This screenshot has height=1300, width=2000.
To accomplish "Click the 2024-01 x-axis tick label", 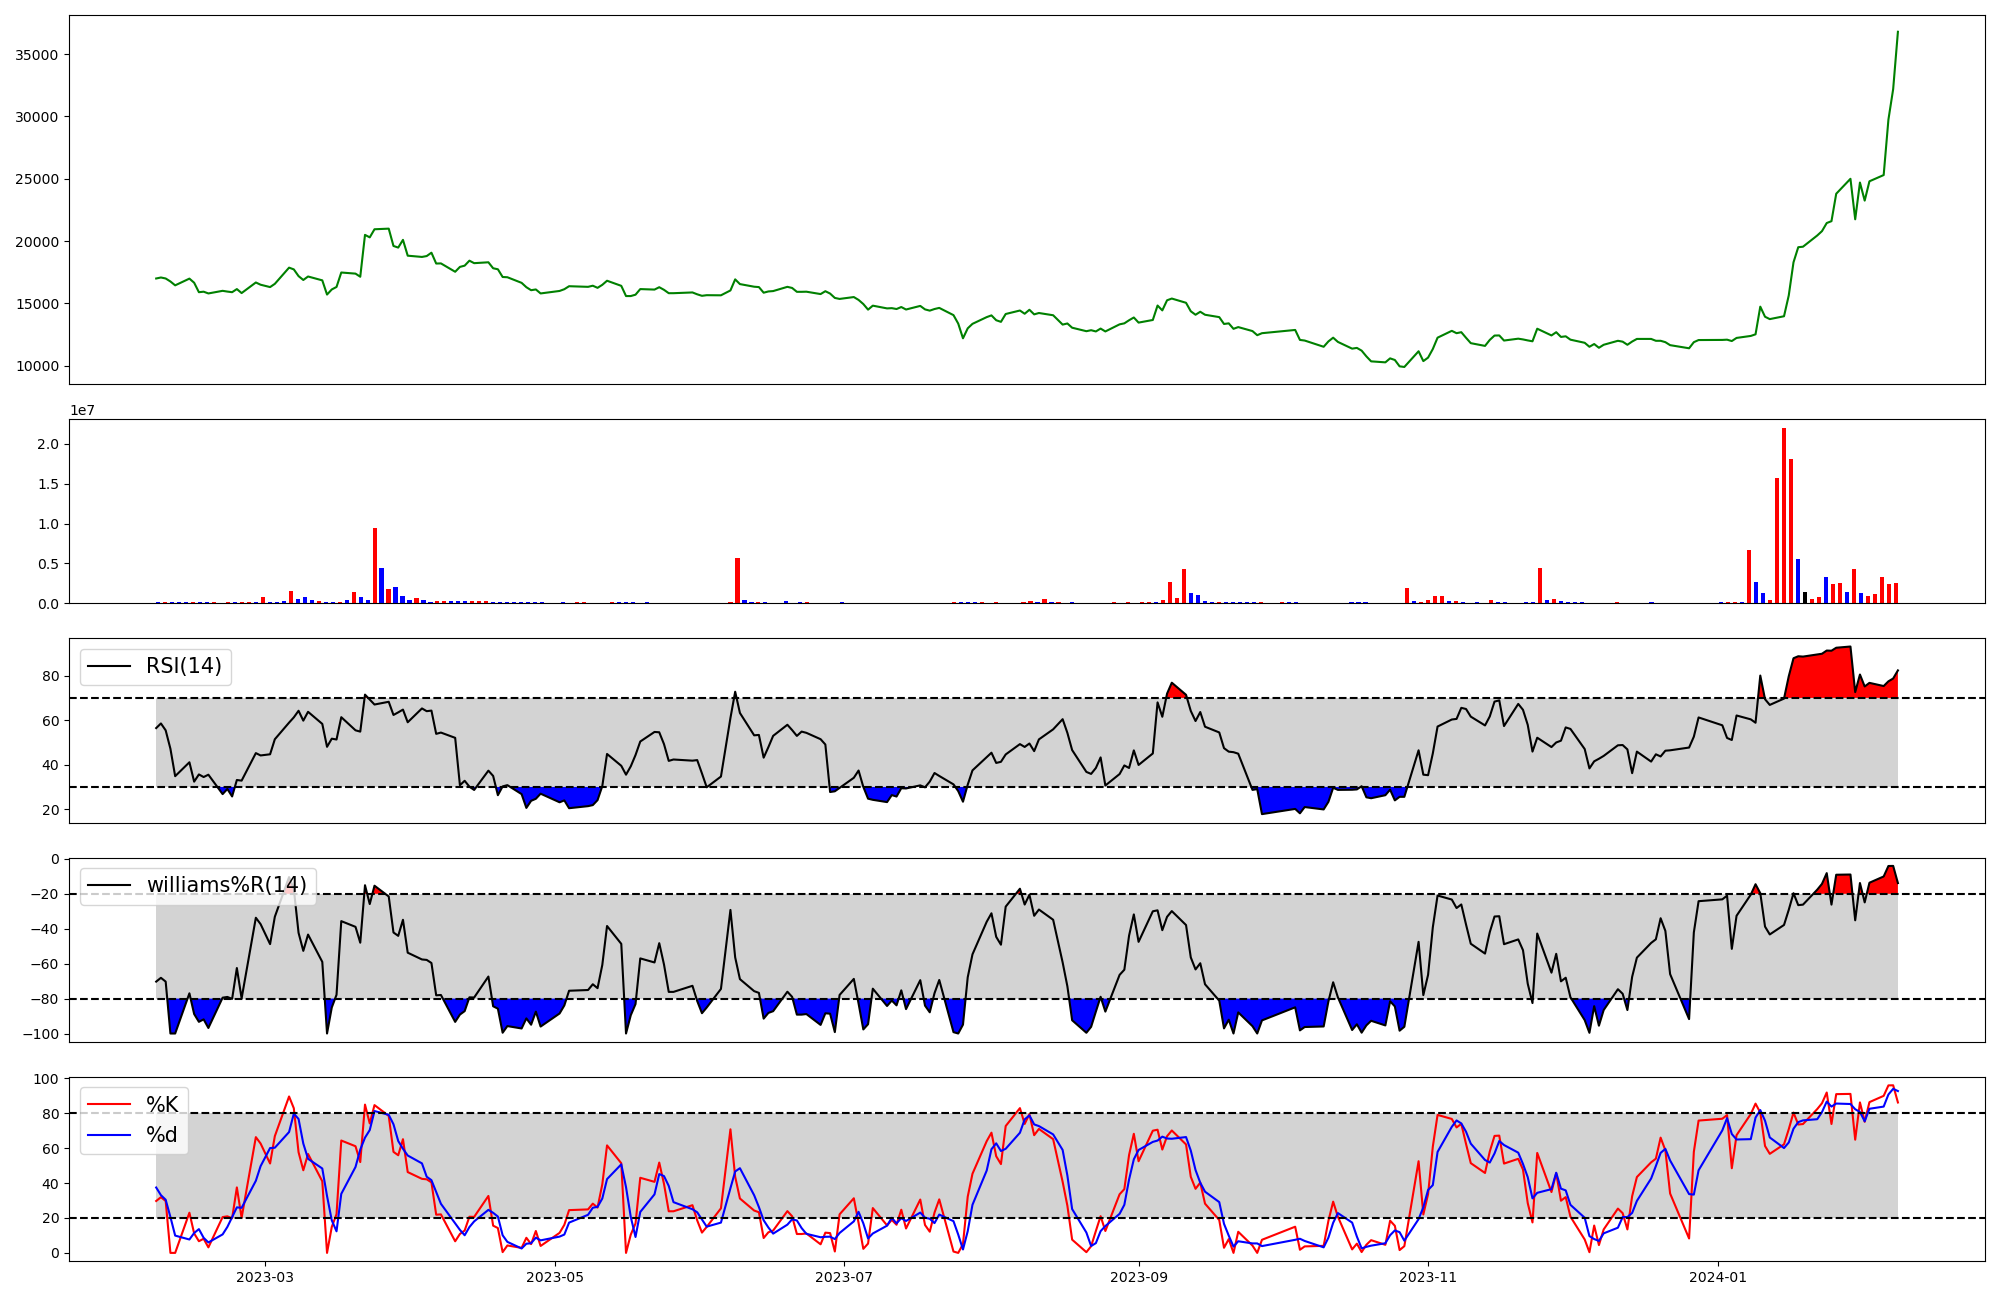I will click(x=1718, y=1277).
